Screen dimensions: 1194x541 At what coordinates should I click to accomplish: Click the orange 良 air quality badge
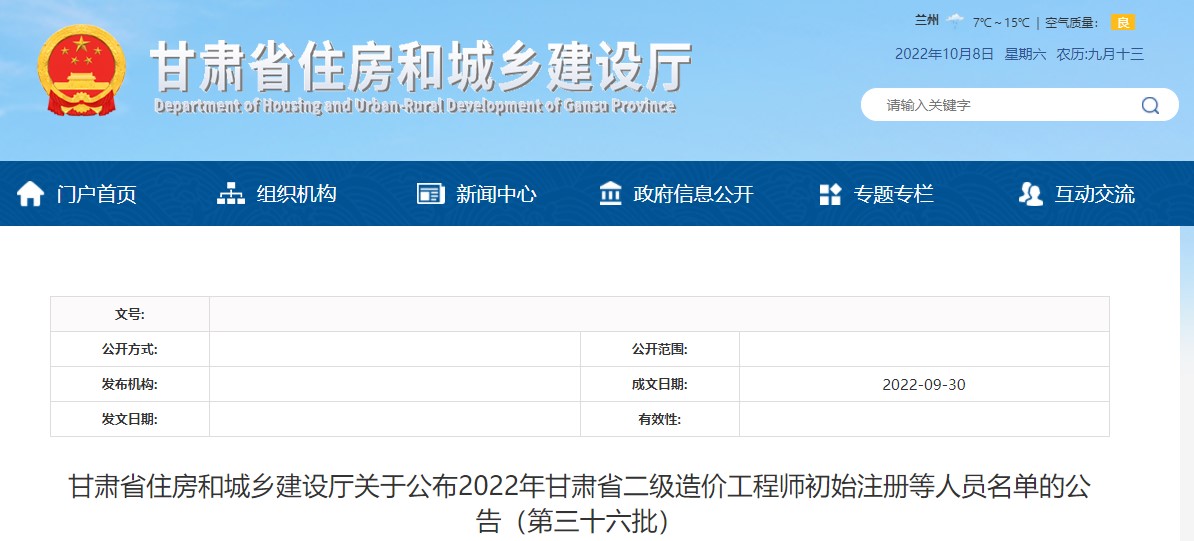[x=1123, y=22]
